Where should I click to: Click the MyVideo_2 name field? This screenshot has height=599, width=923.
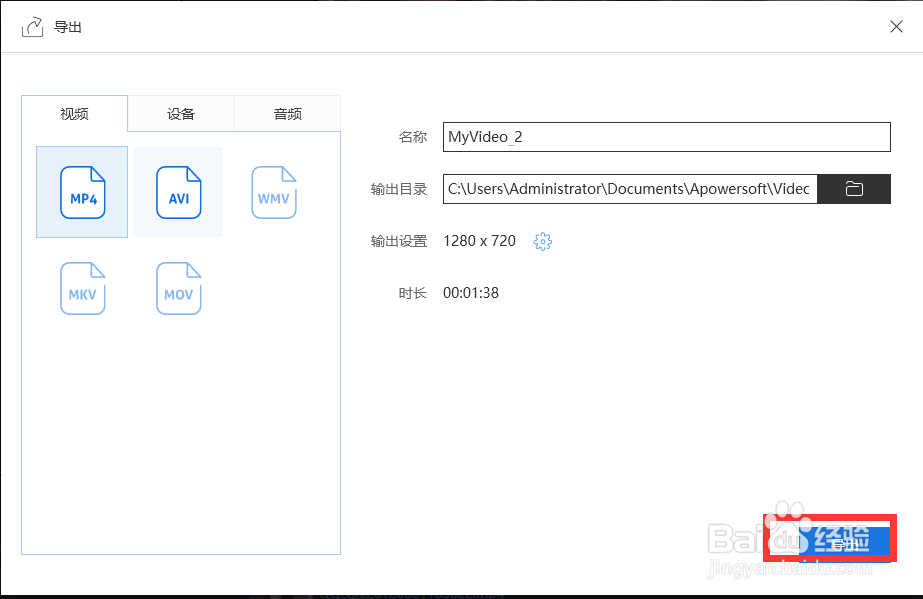tap(667, 136)
